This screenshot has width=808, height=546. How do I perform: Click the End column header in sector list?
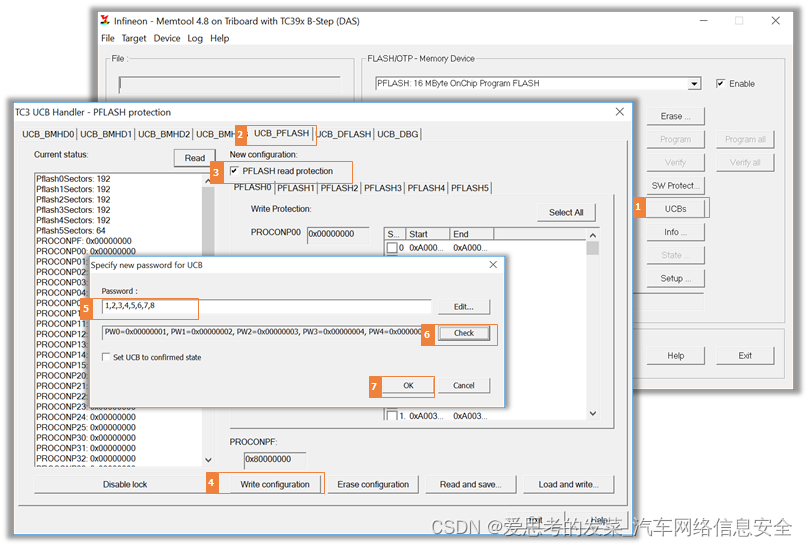(472, 234)
